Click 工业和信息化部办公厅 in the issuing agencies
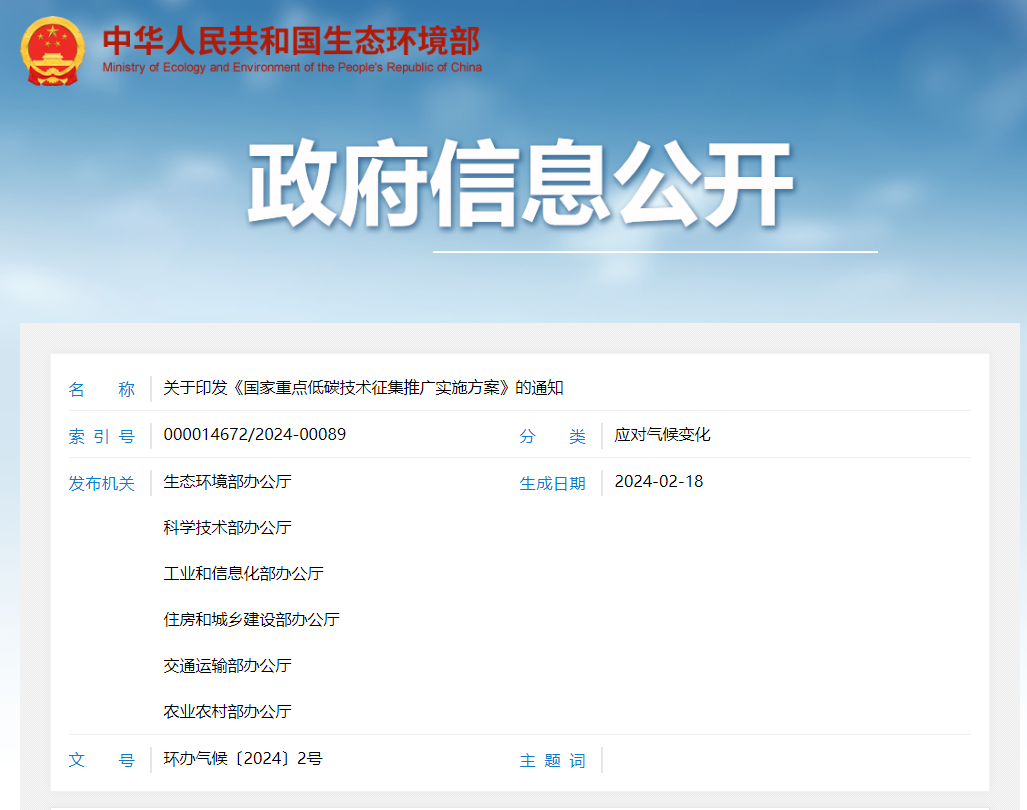The height and width of the screenshot is (810, 1027). (x=243, y=573)
